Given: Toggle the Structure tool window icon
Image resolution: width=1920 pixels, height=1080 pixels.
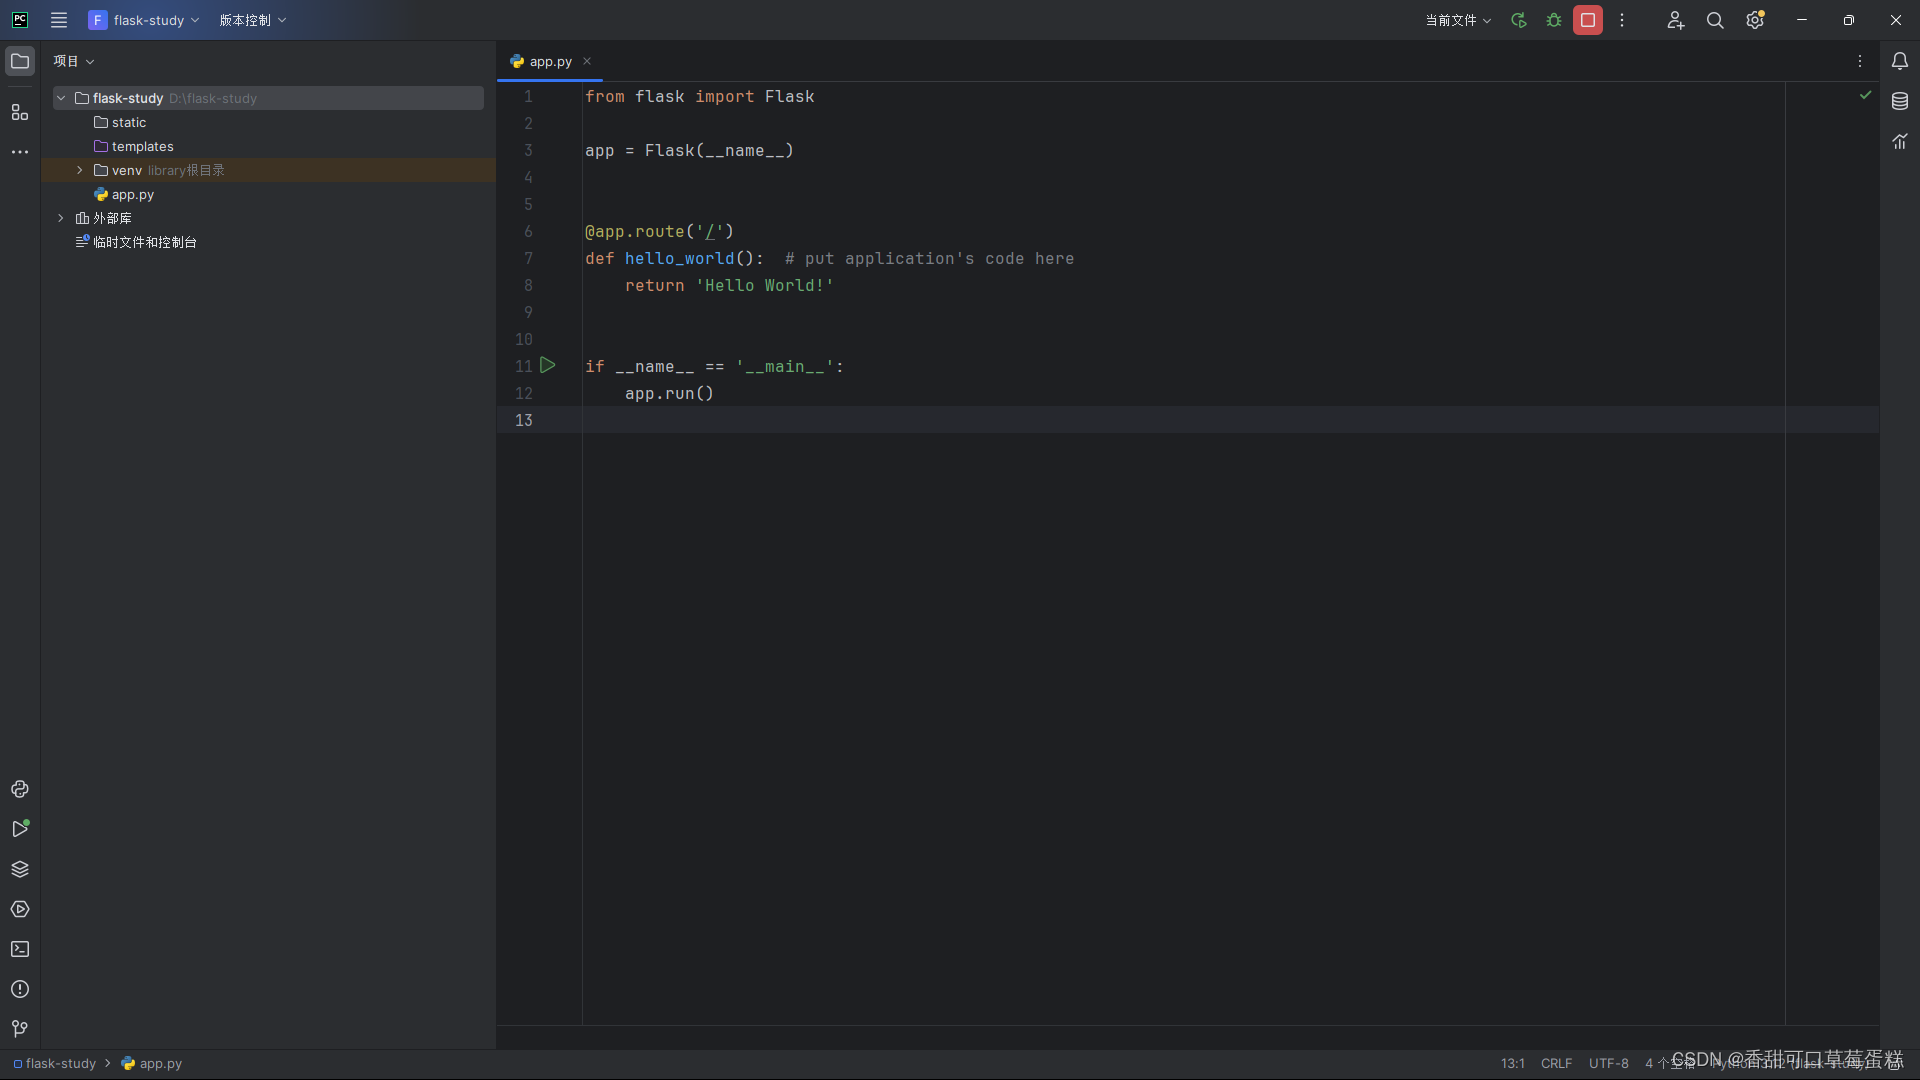Looking at the screenshot, I should [x=20, y=112].
